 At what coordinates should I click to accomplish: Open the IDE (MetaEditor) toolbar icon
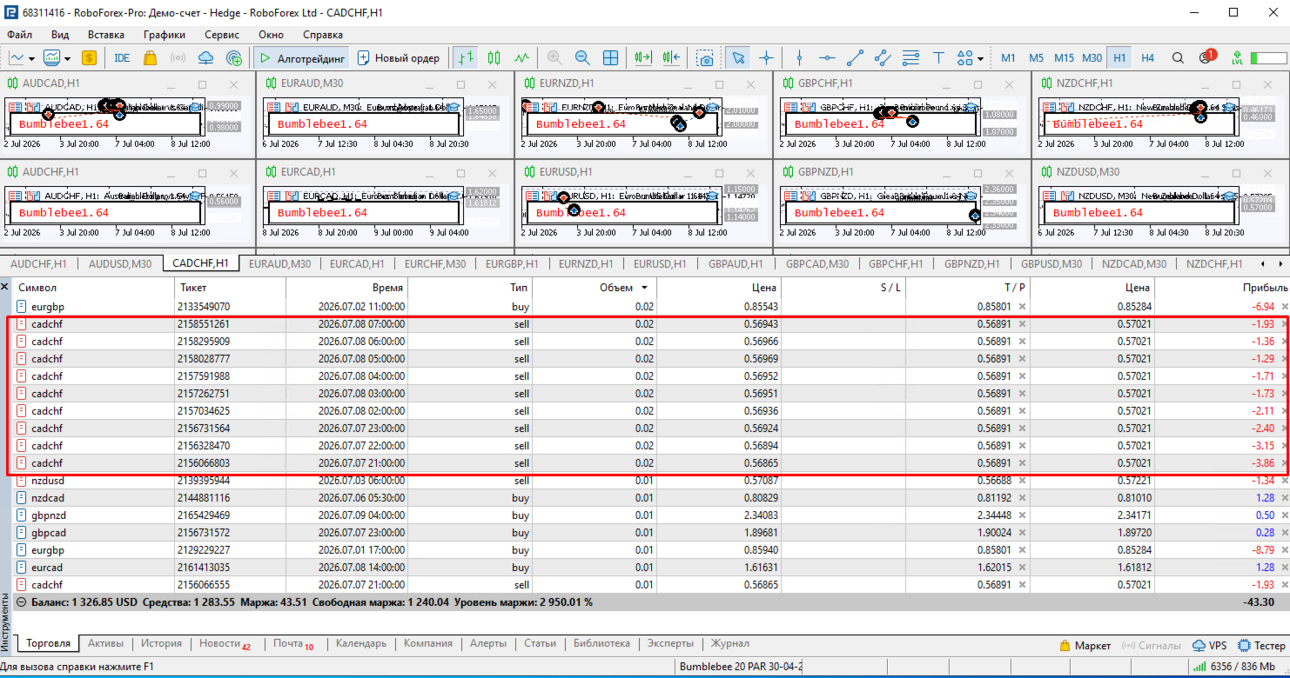[x=122, y=58]
